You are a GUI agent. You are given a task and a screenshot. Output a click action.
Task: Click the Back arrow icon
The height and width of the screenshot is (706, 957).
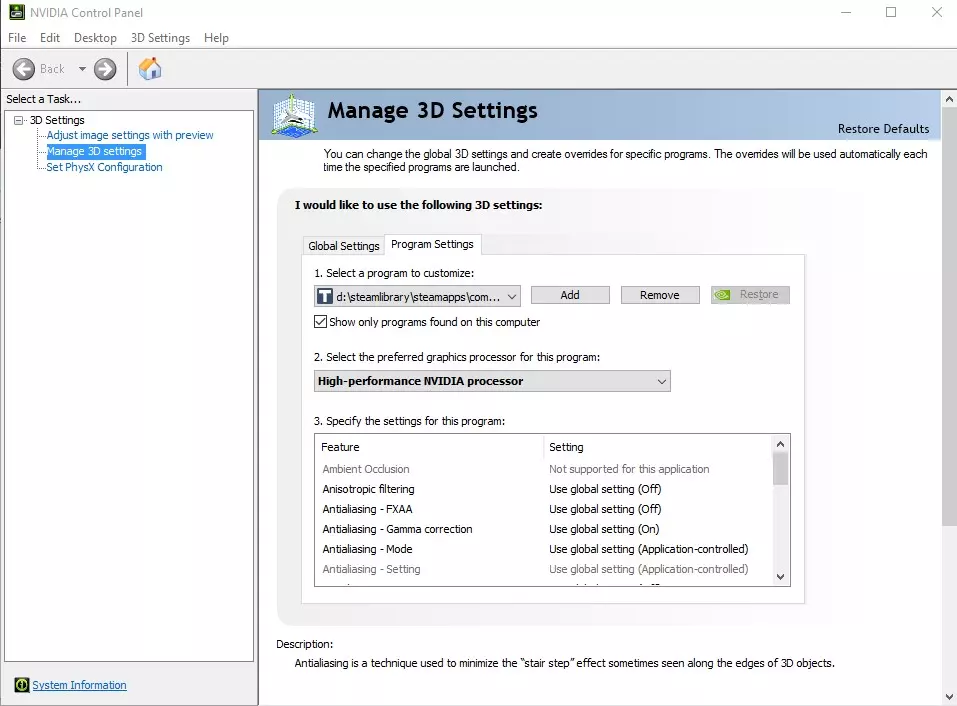[24, 69]
